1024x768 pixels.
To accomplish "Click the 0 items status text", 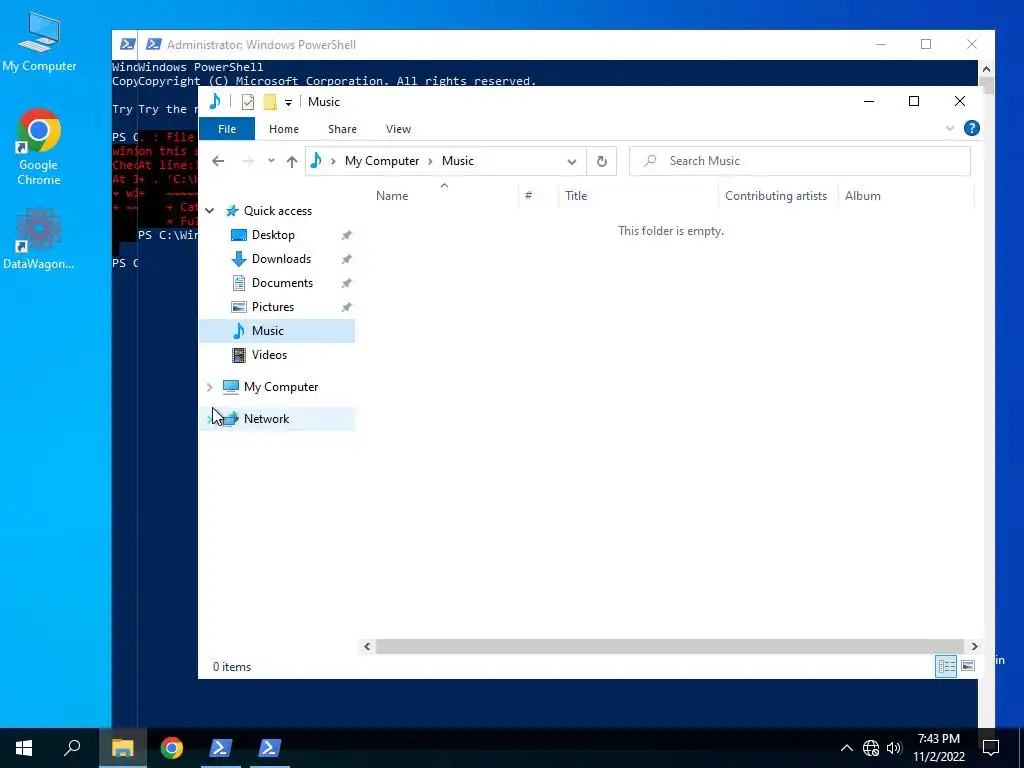I will [232, 667].
